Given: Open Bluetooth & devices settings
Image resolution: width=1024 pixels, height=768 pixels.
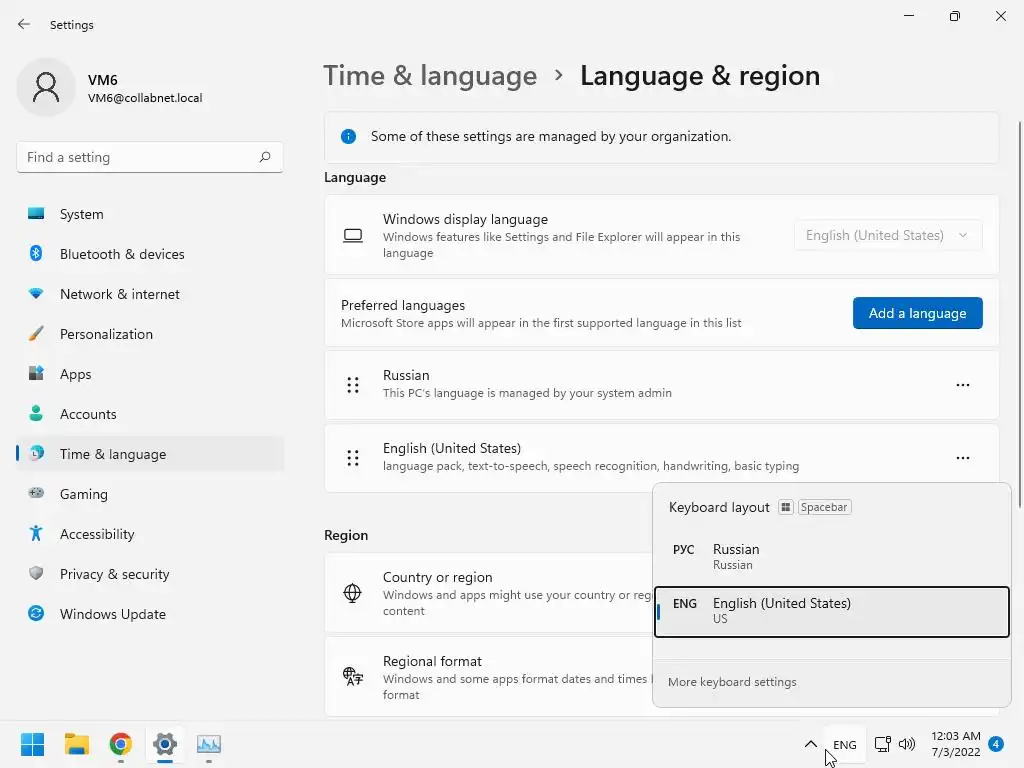Looking at the screenshot, I should [150, 254].
